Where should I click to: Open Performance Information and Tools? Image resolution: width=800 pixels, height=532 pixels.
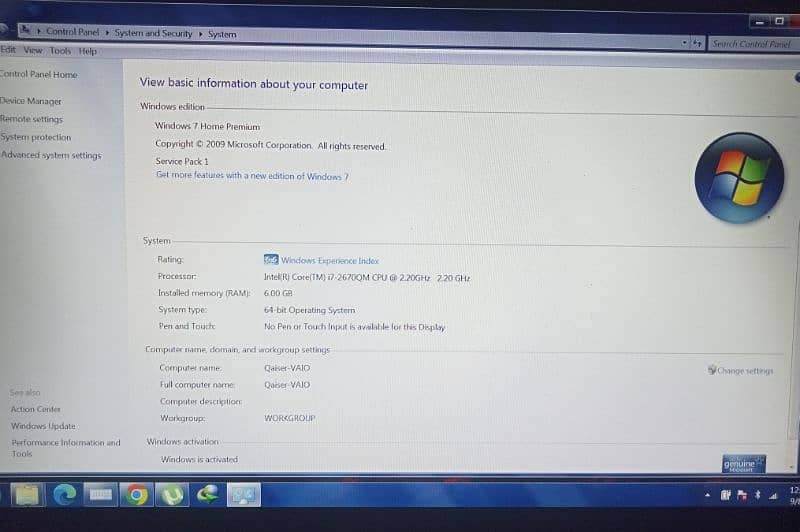(x=66, y=448)
